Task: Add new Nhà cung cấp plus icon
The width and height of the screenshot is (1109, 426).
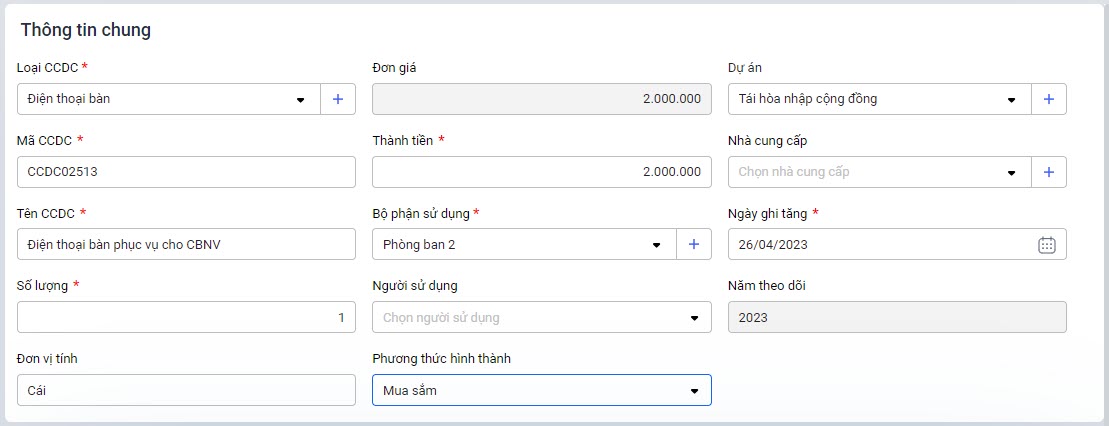Action: pyautogui.click(x=1048, y=172)
